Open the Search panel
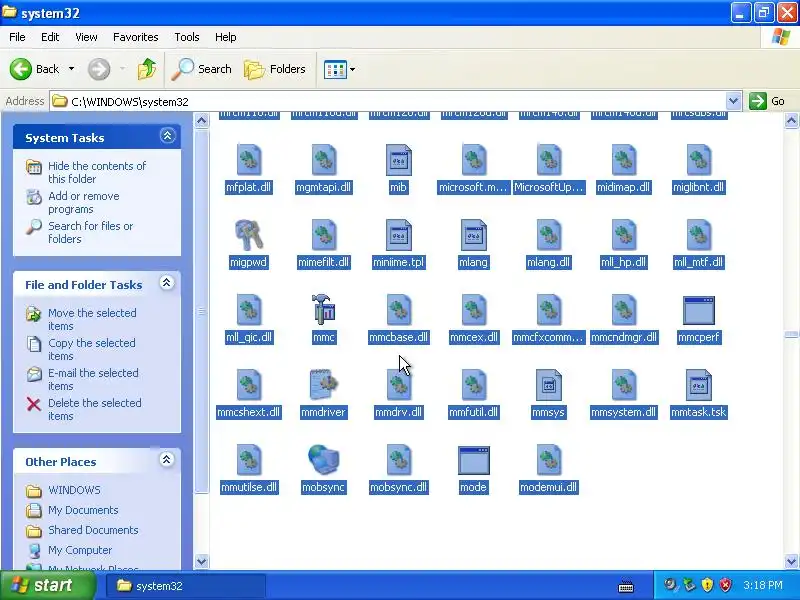The height and width of the screenshot is (600, 800). (202, 69)
